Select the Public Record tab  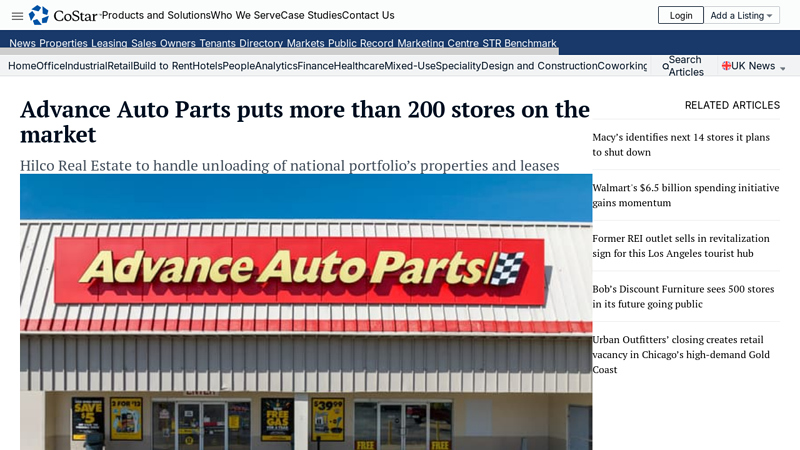tap(361, 43)
